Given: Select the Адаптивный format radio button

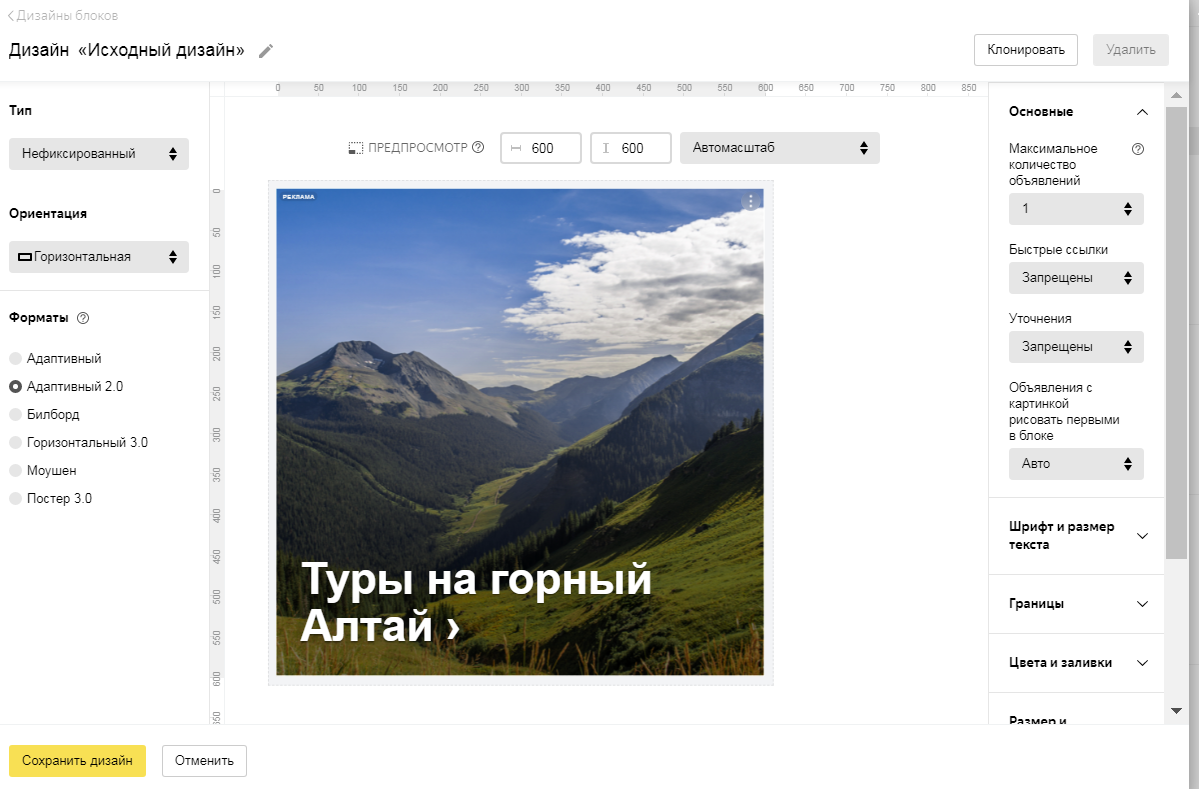Looking at the screenshot, I should point(15,358).
